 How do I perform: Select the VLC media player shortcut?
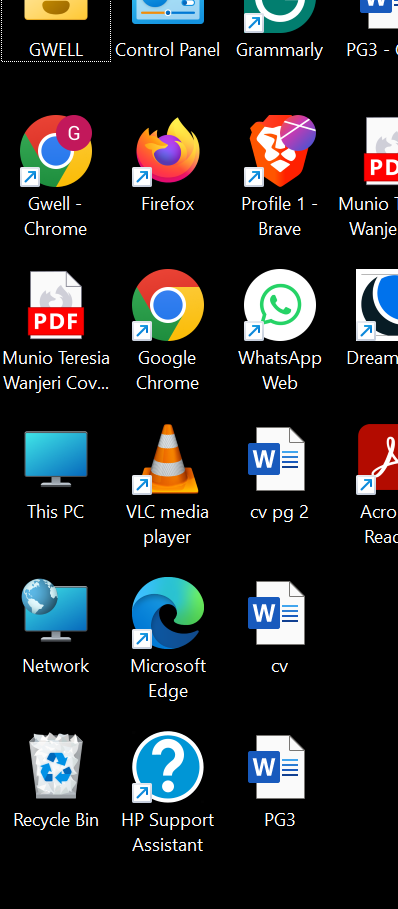pyautogui.click(x=167, y=459)
